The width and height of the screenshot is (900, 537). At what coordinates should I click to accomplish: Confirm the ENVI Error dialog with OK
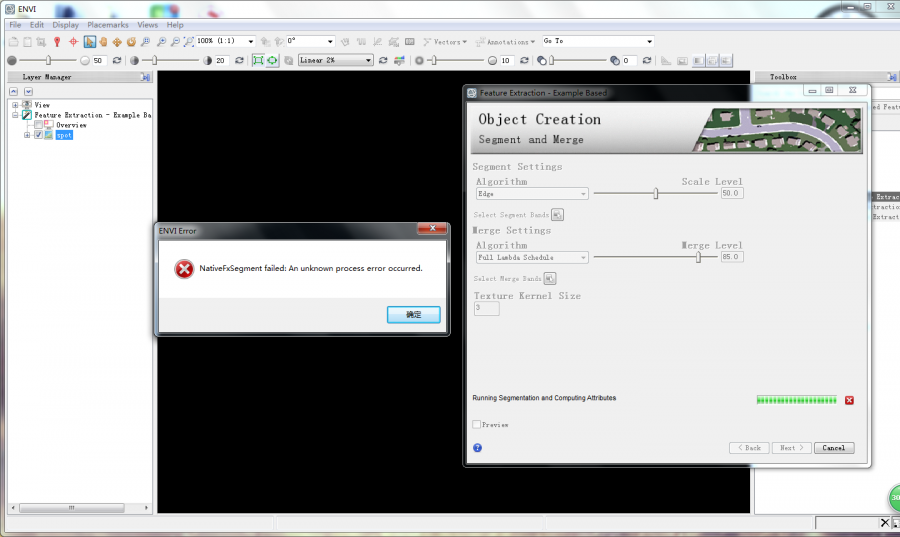click(414, 314)
